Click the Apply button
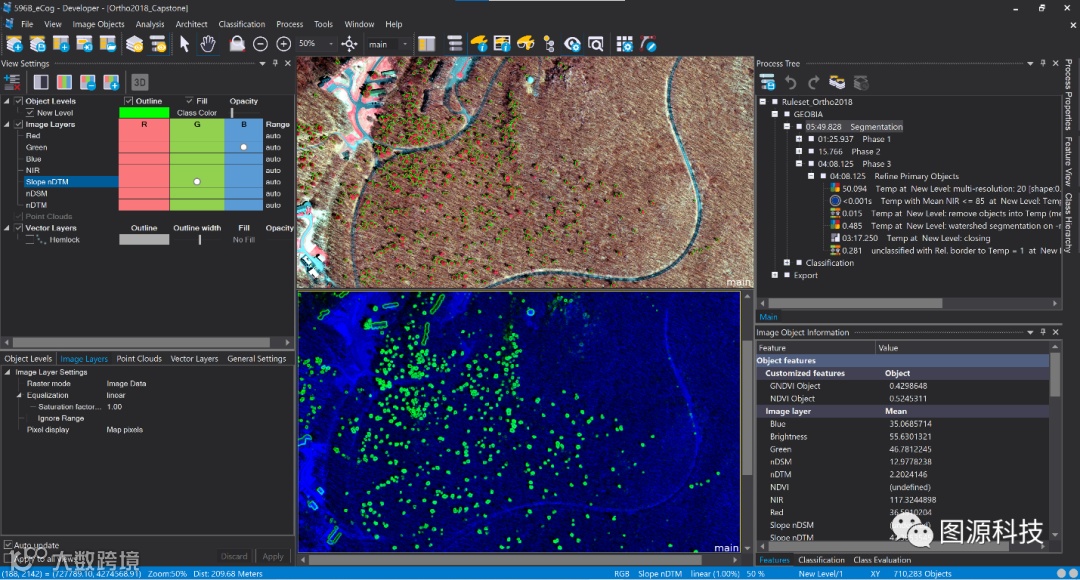Screen dimensions: 1080x580 (272, 556)
